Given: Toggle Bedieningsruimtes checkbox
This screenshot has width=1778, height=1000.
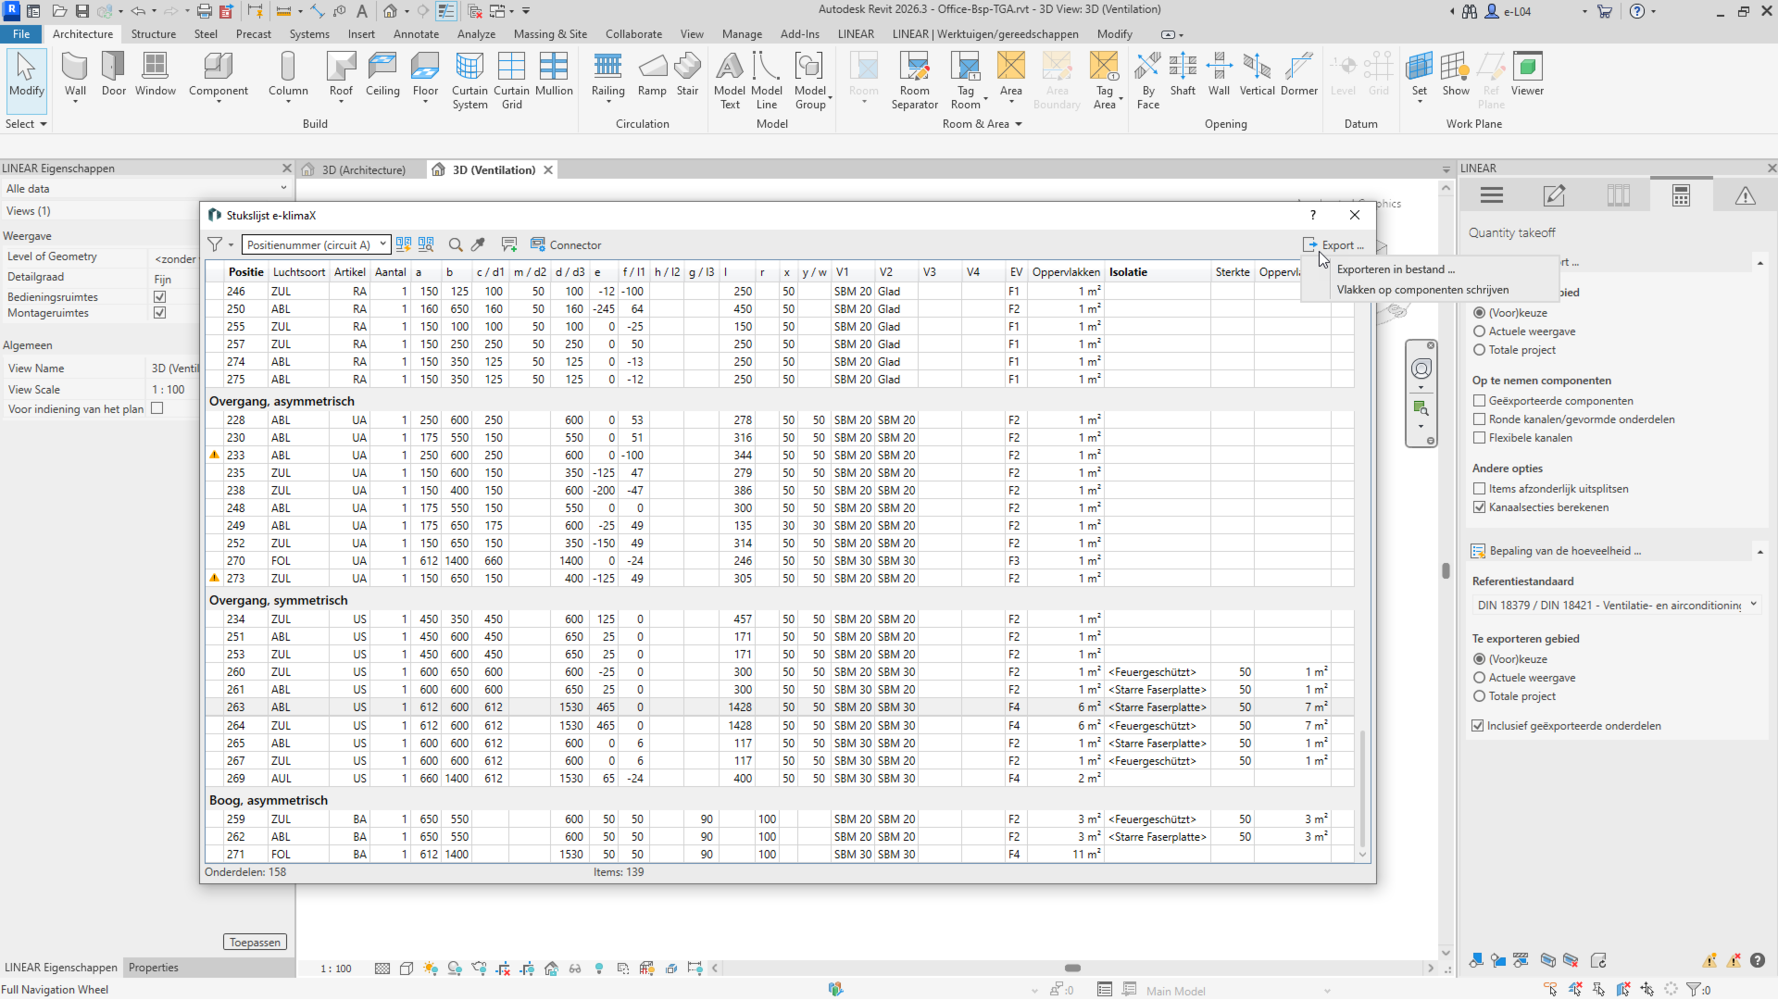Looking at the screenshot, I should (160, 297).
